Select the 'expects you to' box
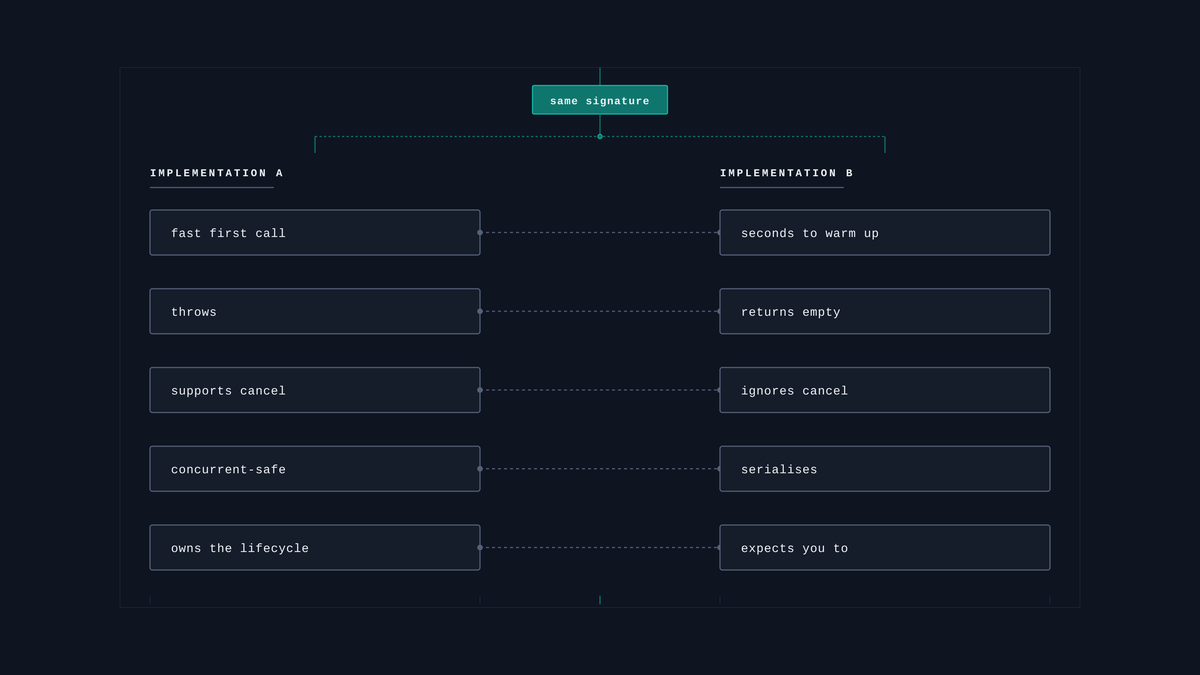This screenshot has width=1200, height=675. click(885, 548)
